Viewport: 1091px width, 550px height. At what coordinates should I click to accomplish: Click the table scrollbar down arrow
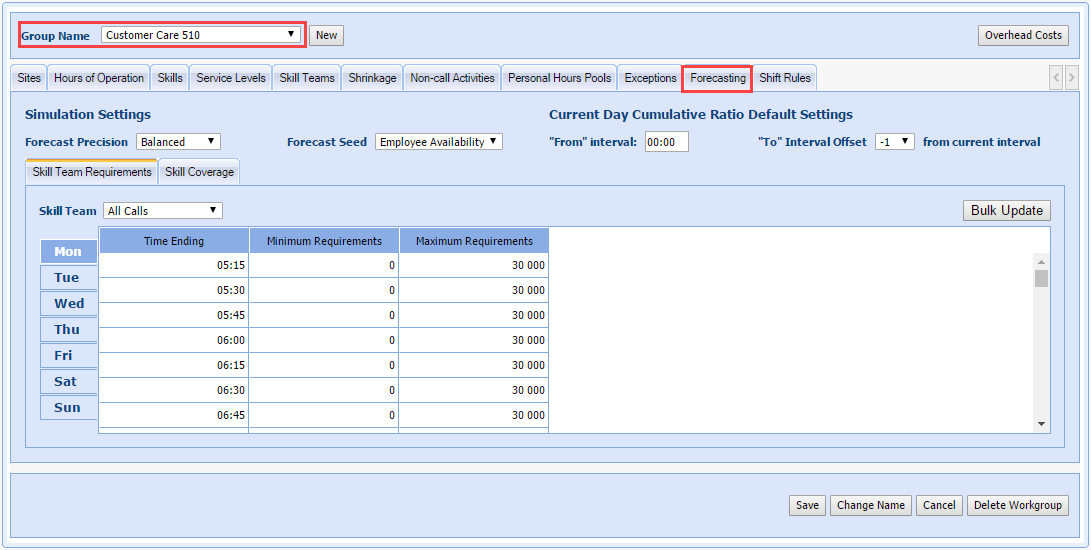coord(1041,424)
